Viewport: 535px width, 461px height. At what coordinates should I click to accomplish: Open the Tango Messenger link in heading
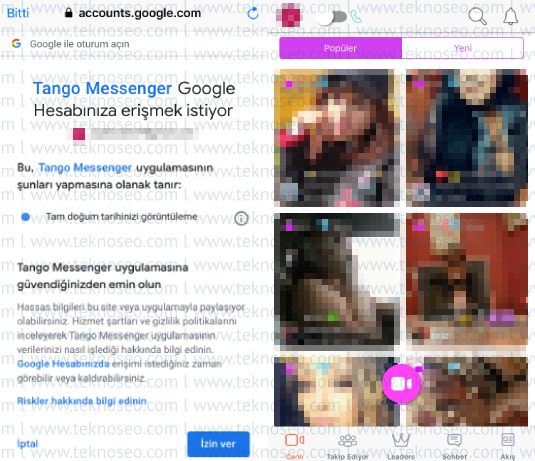click(102, 88)
